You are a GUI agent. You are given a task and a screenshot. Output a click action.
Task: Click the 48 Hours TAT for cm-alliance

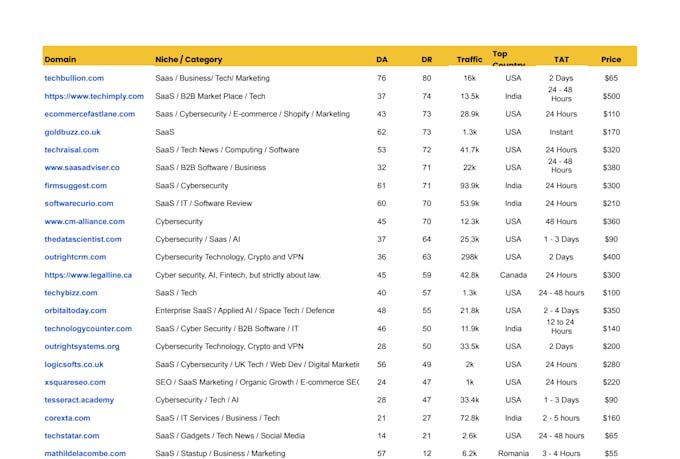(x=561, y=221)
